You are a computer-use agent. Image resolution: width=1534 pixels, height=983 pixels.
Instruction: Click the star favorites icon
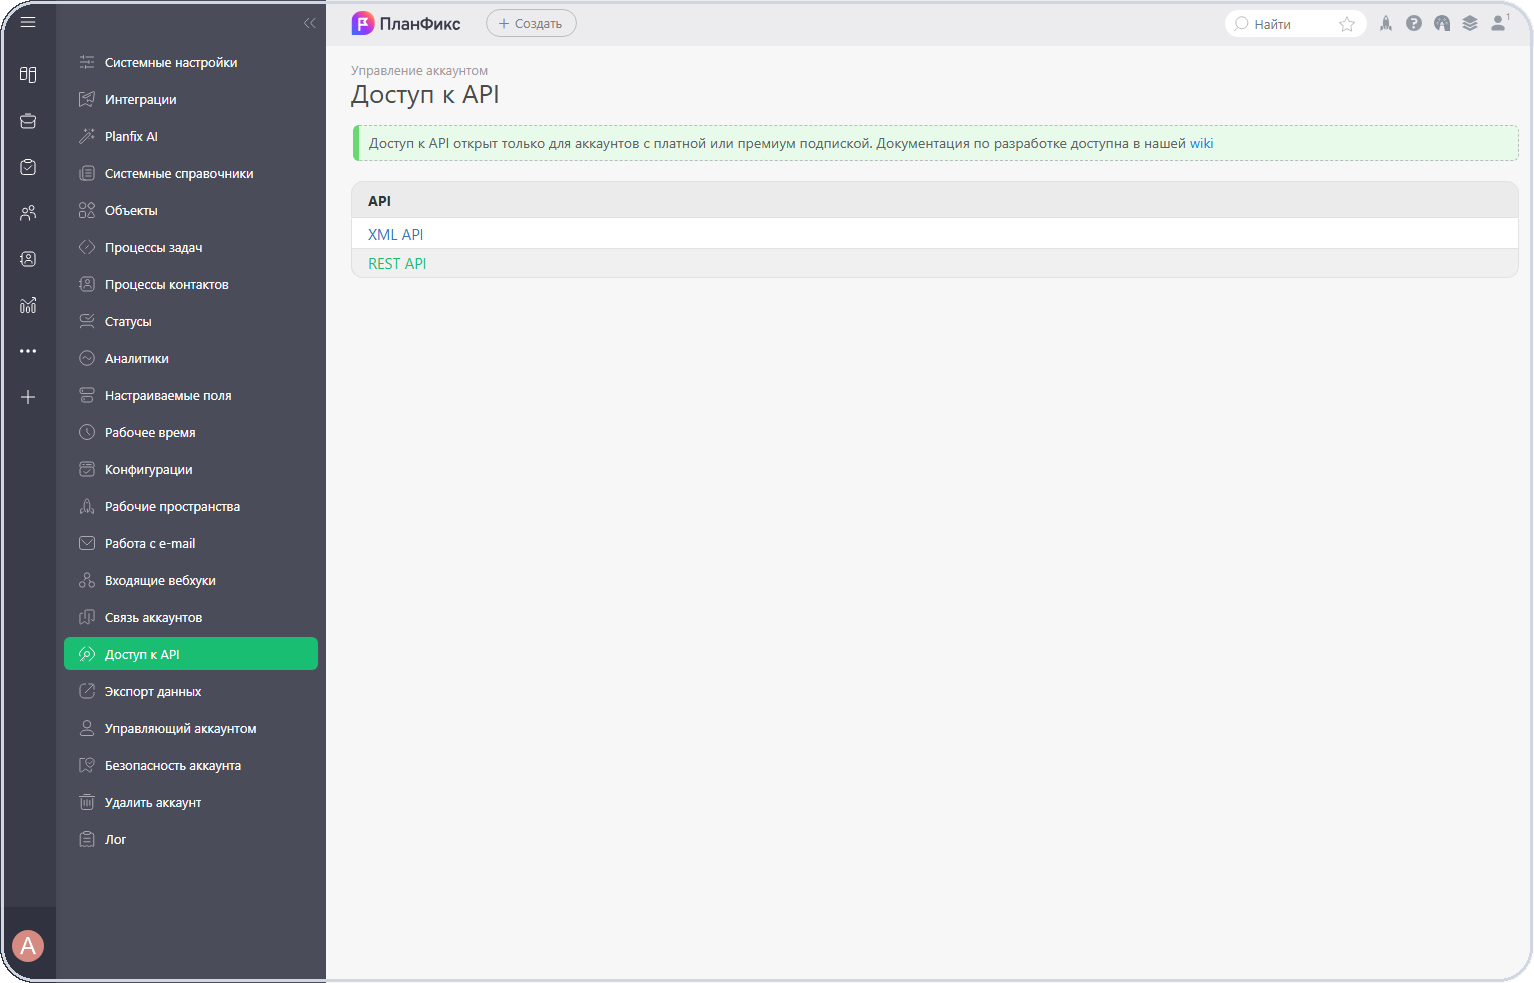(x=1347, y=24)
